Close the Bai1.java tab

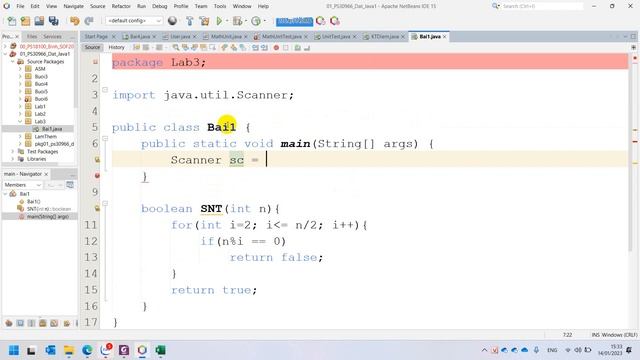[445, 37]
